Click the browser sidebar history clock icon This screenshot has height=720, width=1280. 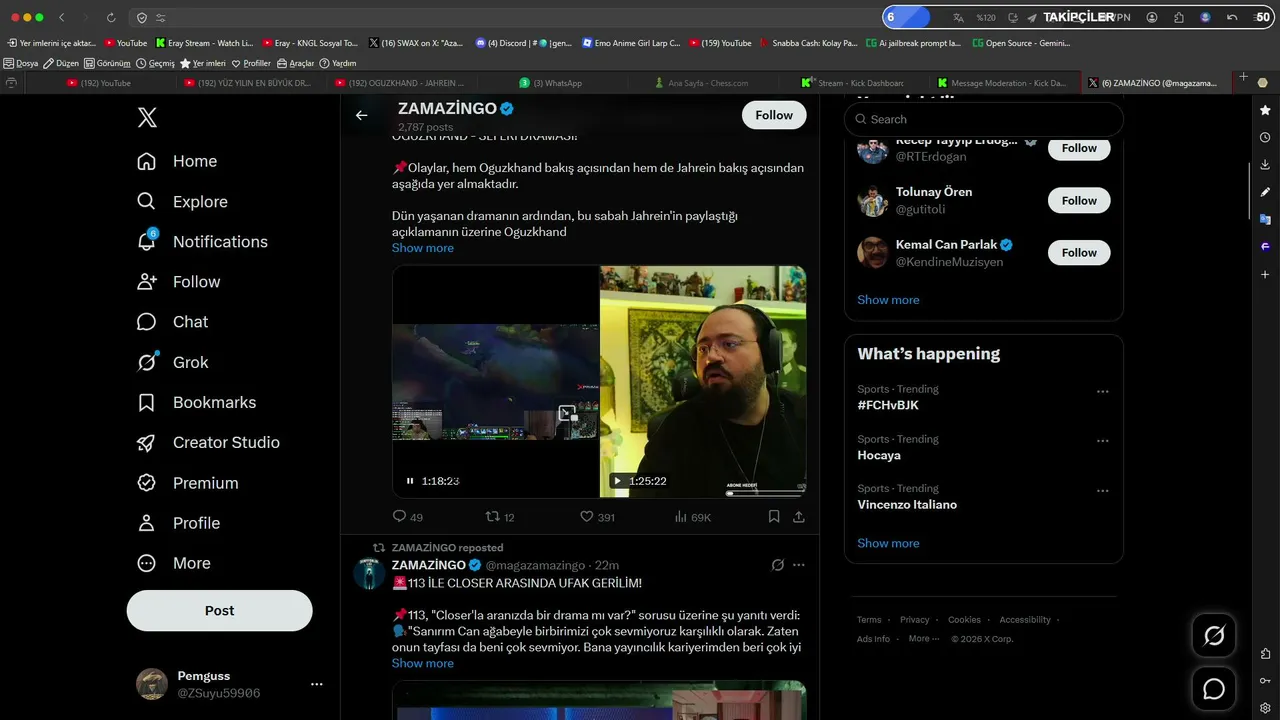click(1265, 137)
